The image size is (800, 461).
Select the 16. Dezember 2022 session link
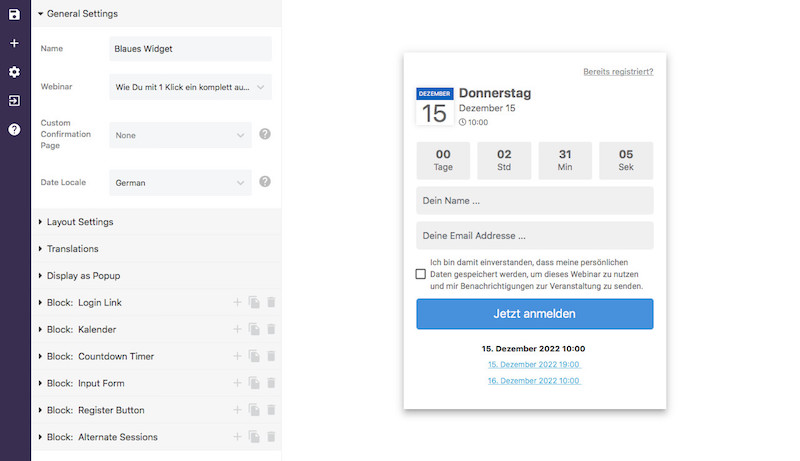[534, 381]
